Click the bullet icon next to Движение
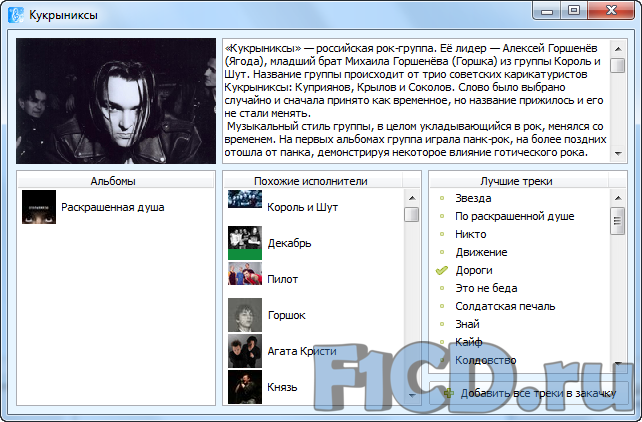642x422 pixels. coord(442,252)
